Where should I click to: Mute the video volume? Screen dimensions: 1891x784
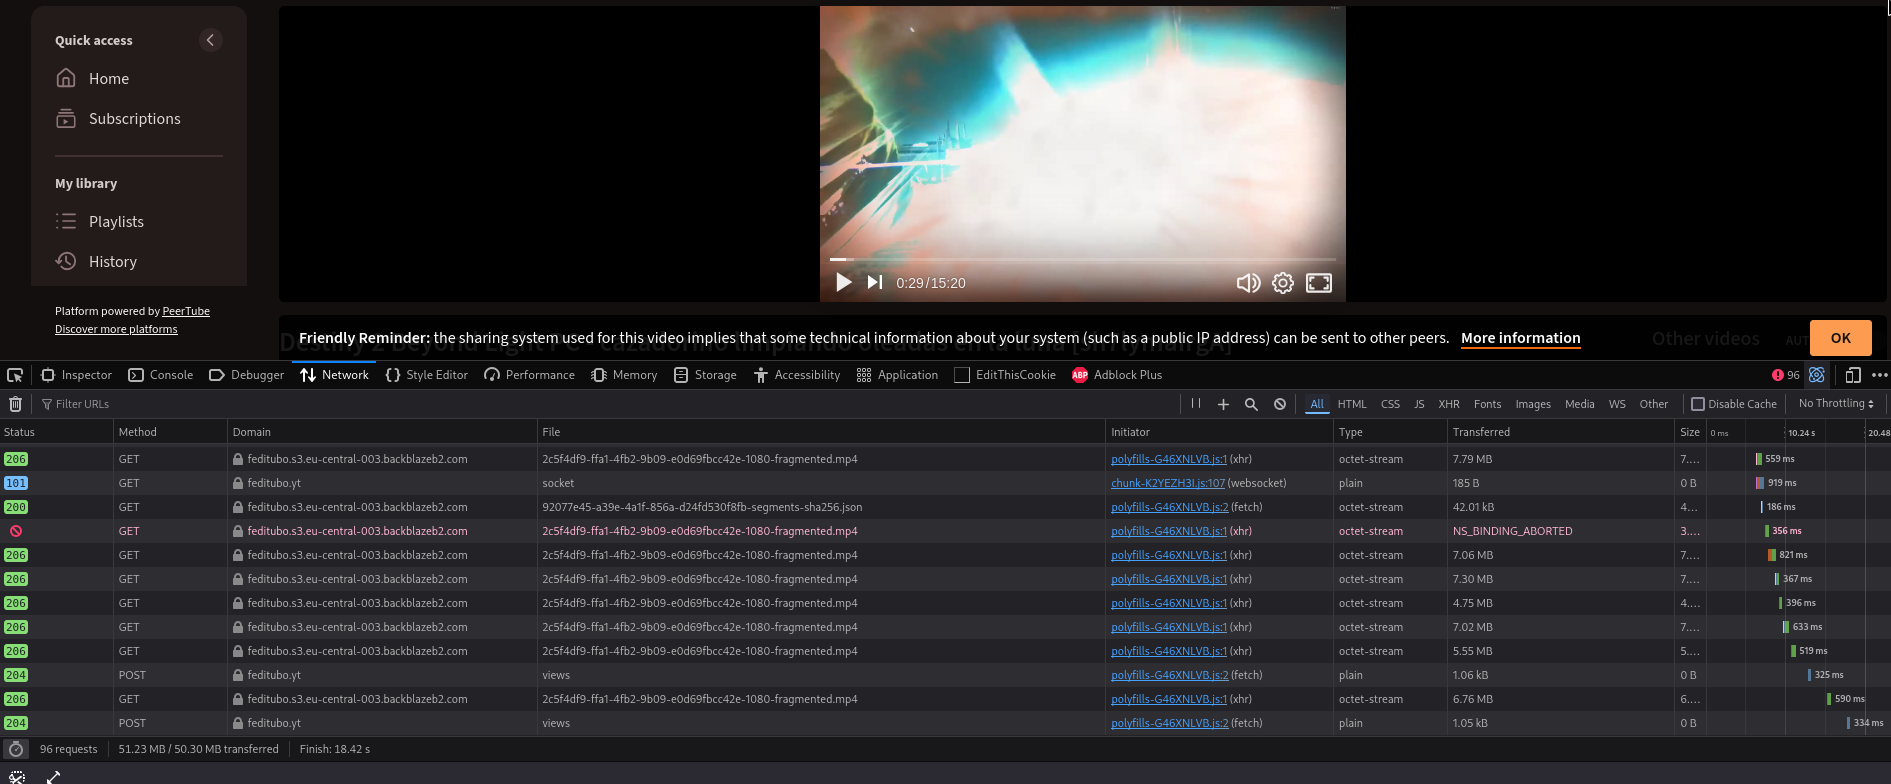coord(1248,283)
